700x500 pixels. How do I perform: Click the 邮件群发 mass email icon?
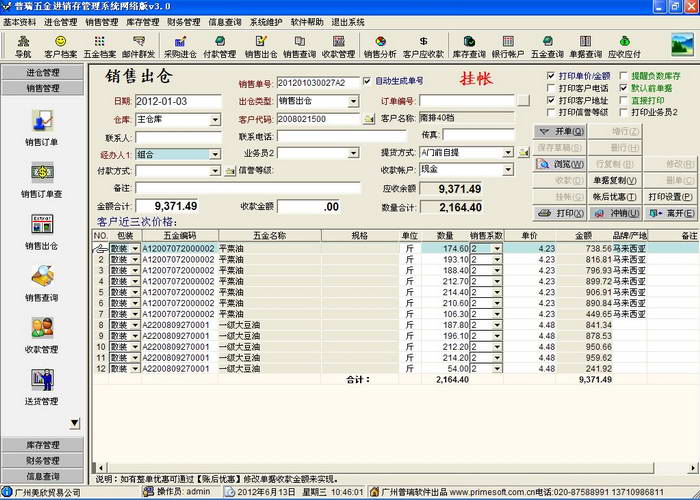click(x=139, y=46)
